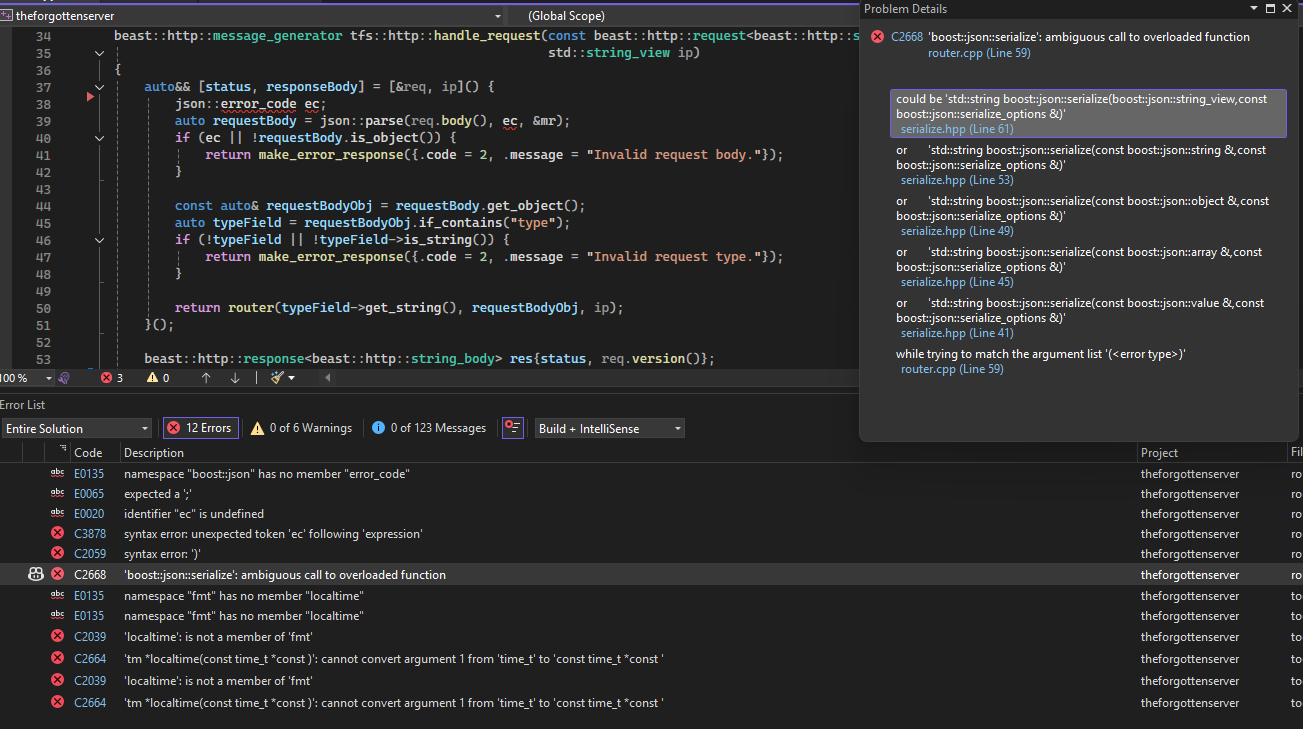Screen dimensions: 1303x729
Task: Collapse the lambda block at line 37
Action: pos(100,87)
